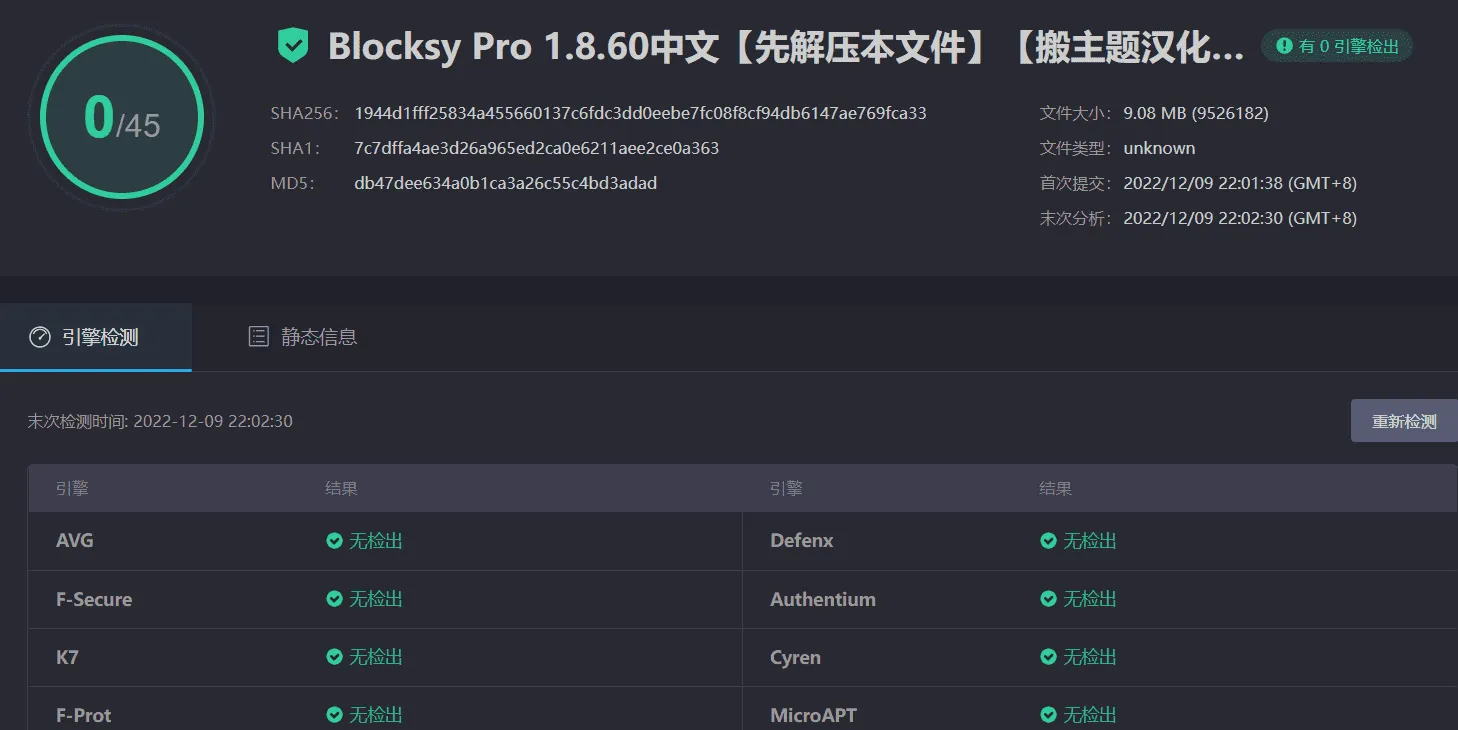Image resolution: width=1458 pixels, height=730 pixels.
Task: Click the right 引擎 column header
Action: point(786,489)
